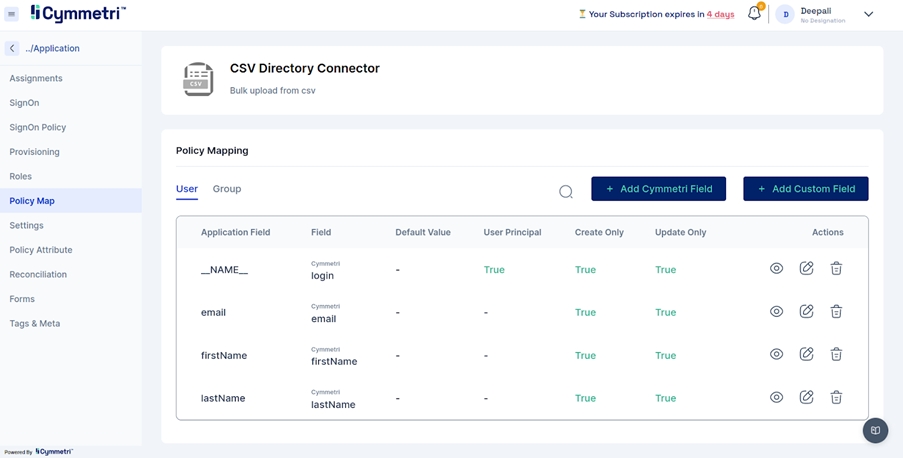Delete the email field mapping
The height and width of the screenshot is (458, 903).
point(836,312)
